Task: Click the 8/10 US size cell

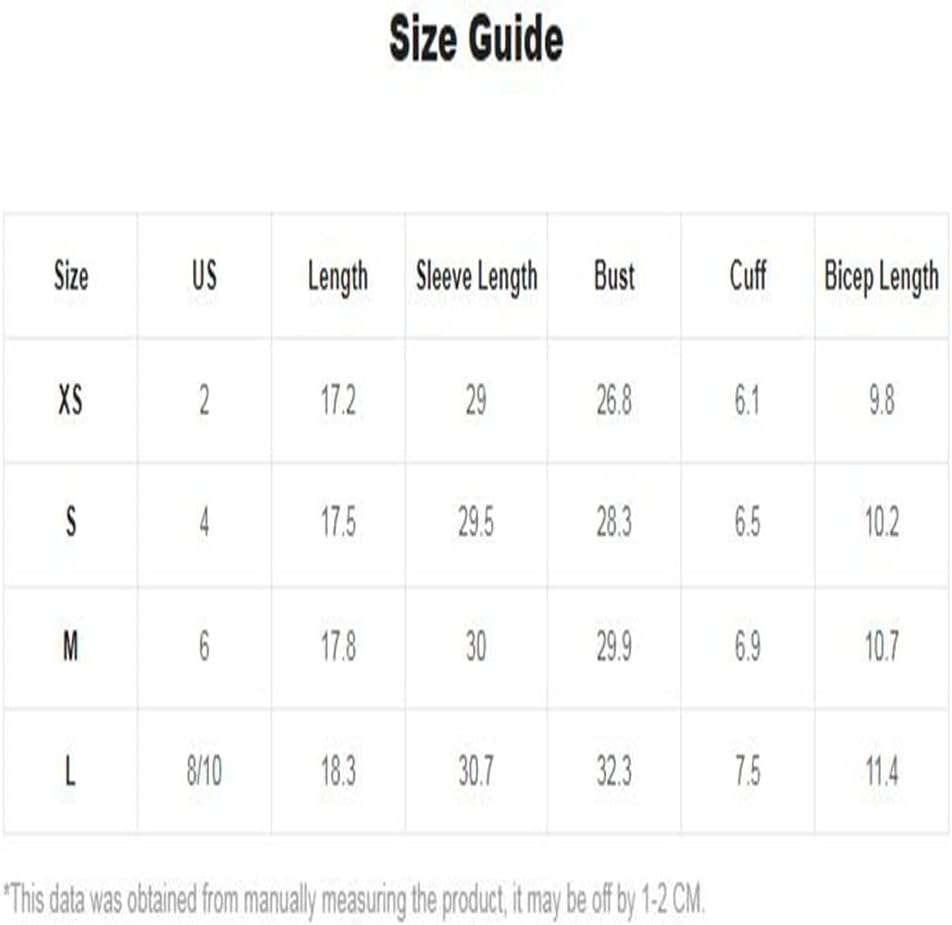Action: [204, 771]
